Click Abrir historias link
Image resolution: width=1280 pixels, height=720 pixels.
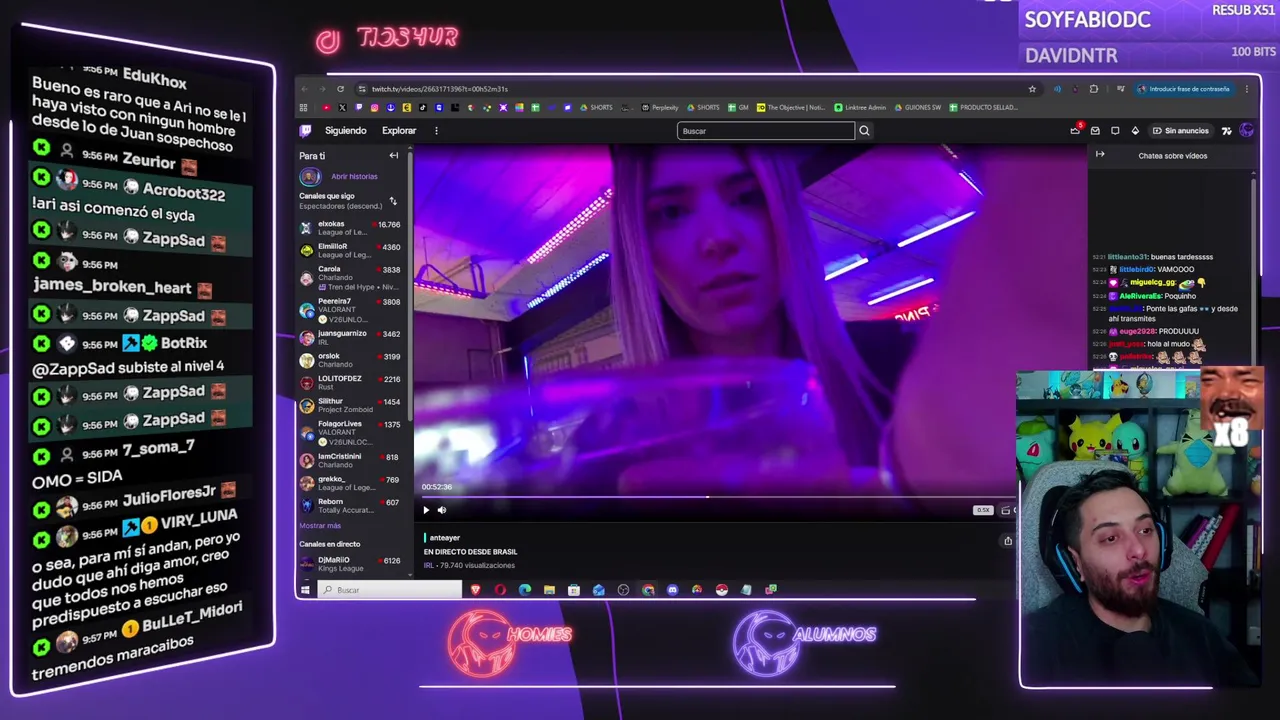354,177
